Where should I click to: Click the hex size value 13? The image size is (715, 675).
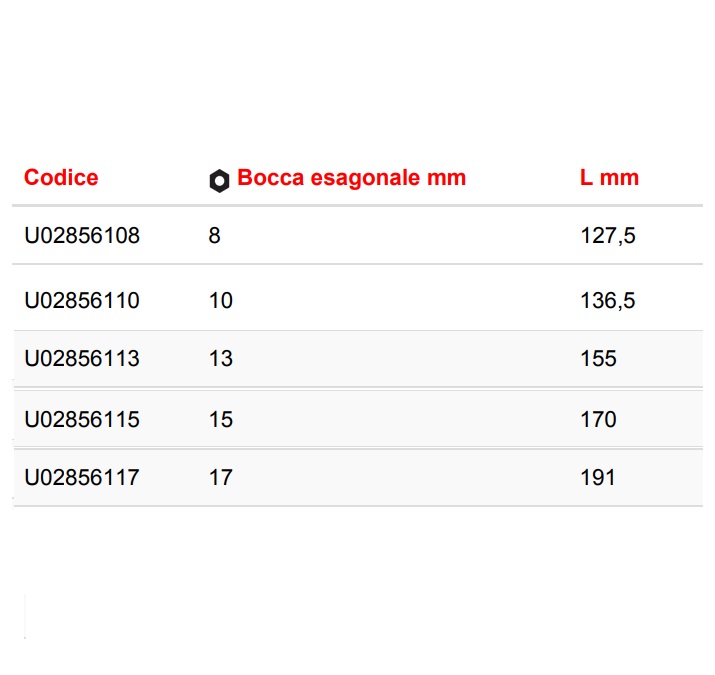tap(221, 358)
